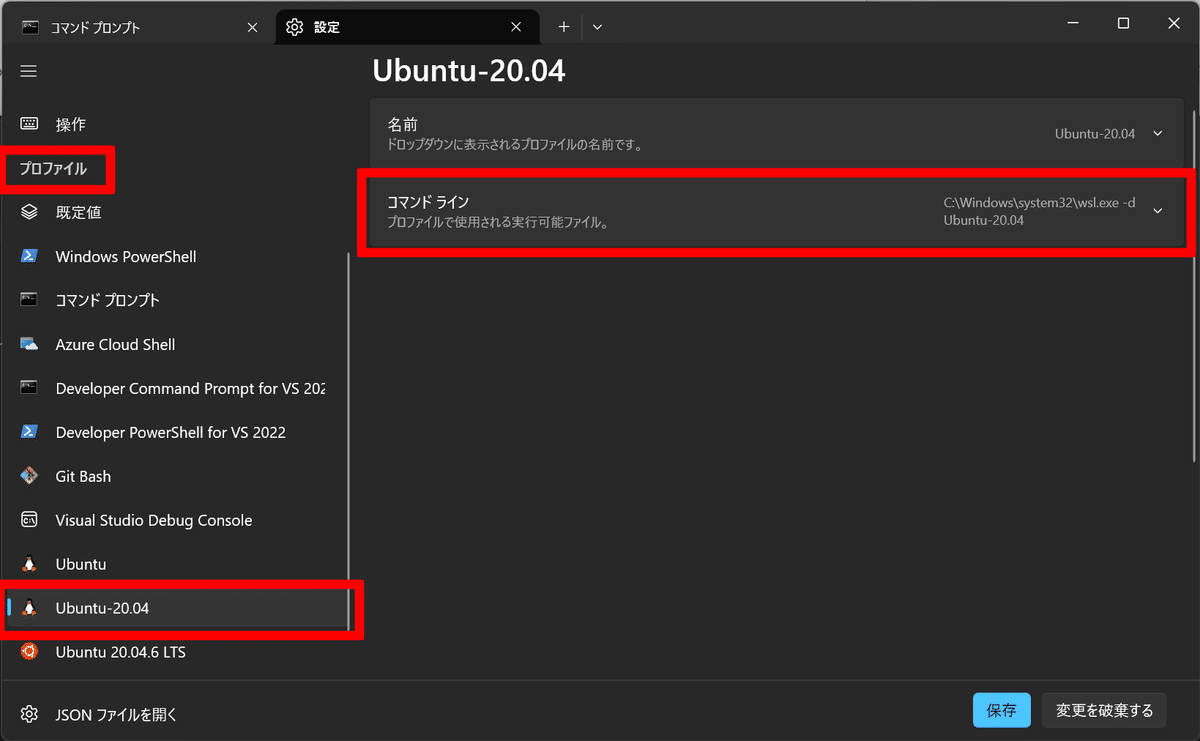
Task: Close the コマンド プロンプト tab
Action: pyautogui.click(x=253, y=27)
